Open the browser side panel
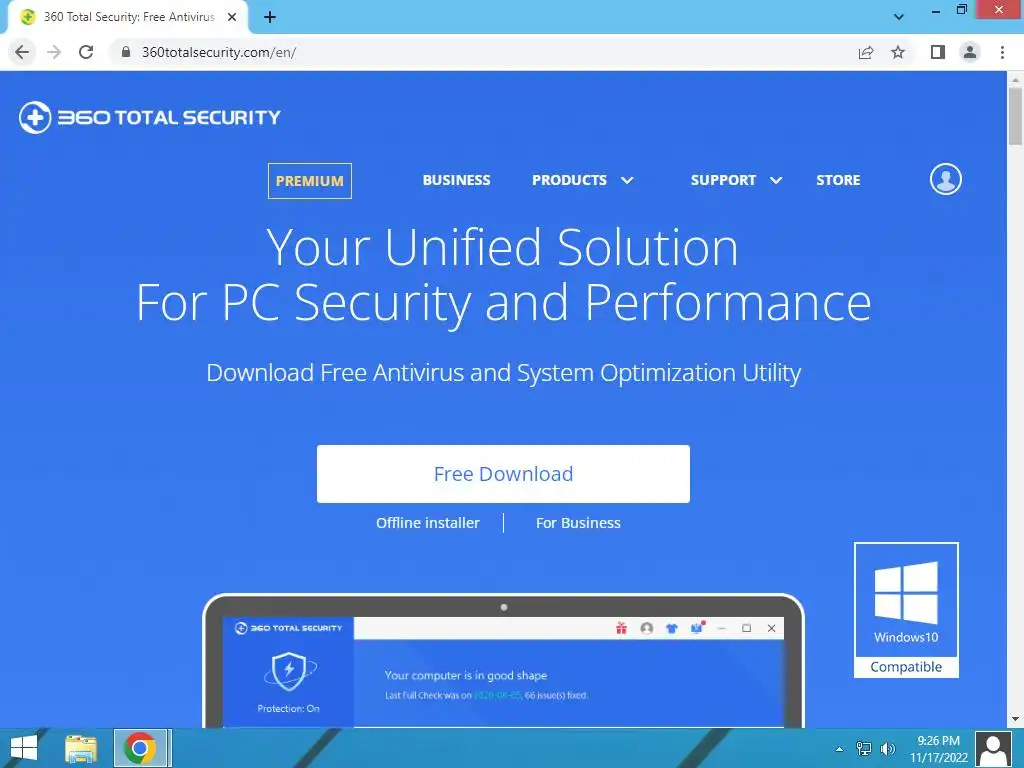The width and height of the screenshot is (1024, 768). (938, 52)
